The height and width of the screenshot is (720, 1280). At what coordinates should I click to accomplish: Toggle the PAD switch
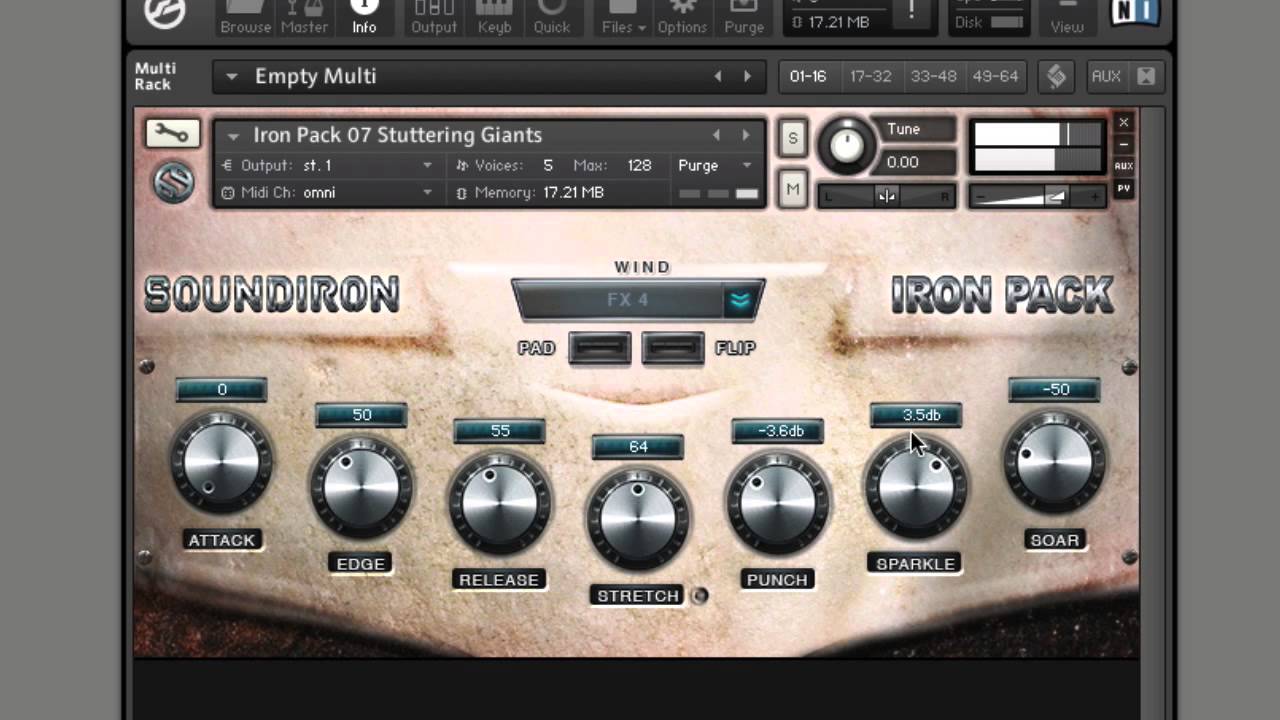[600, 348]
